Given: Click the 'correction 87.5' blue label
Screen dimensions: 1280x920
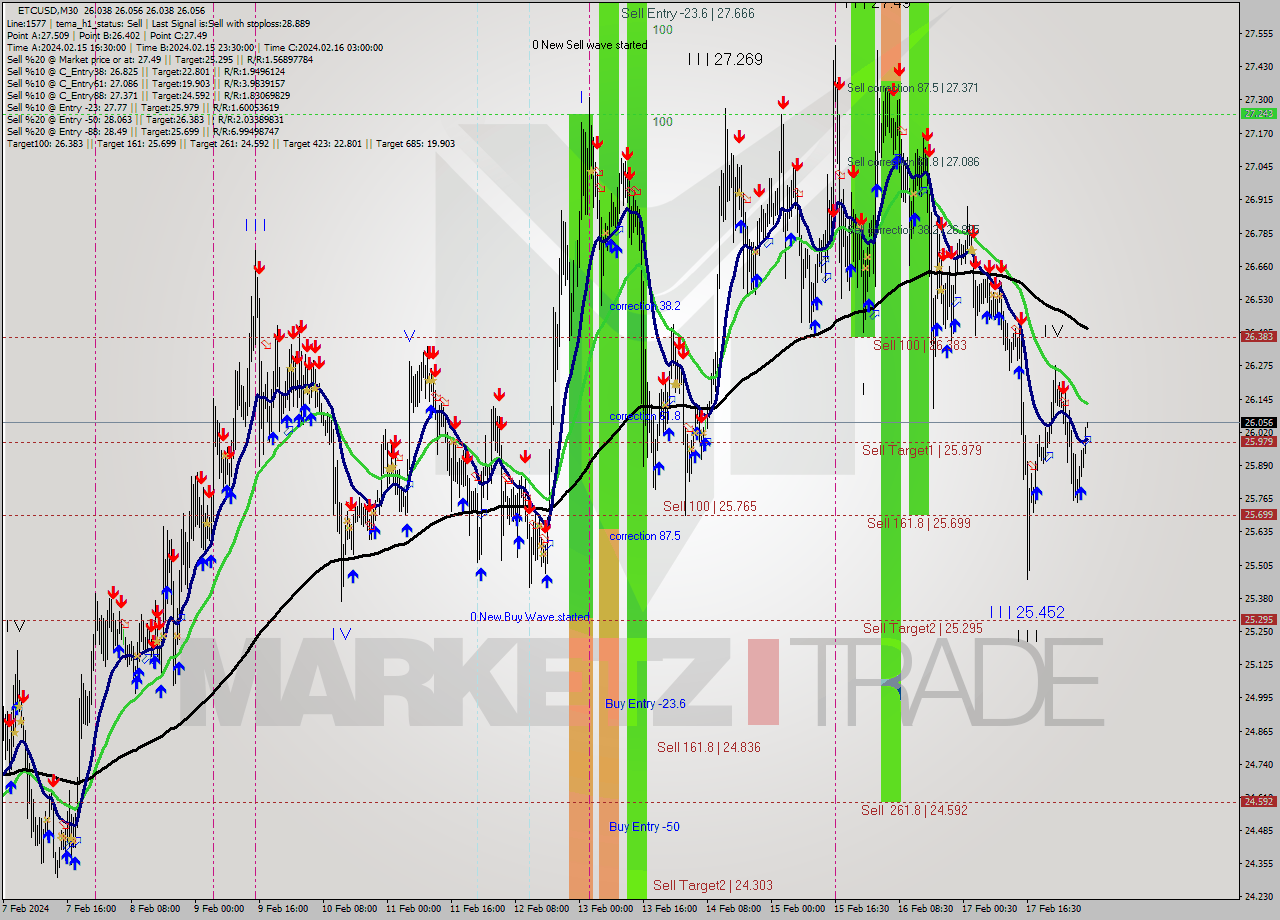Looking at the screenshot, I should click(645, 536).
